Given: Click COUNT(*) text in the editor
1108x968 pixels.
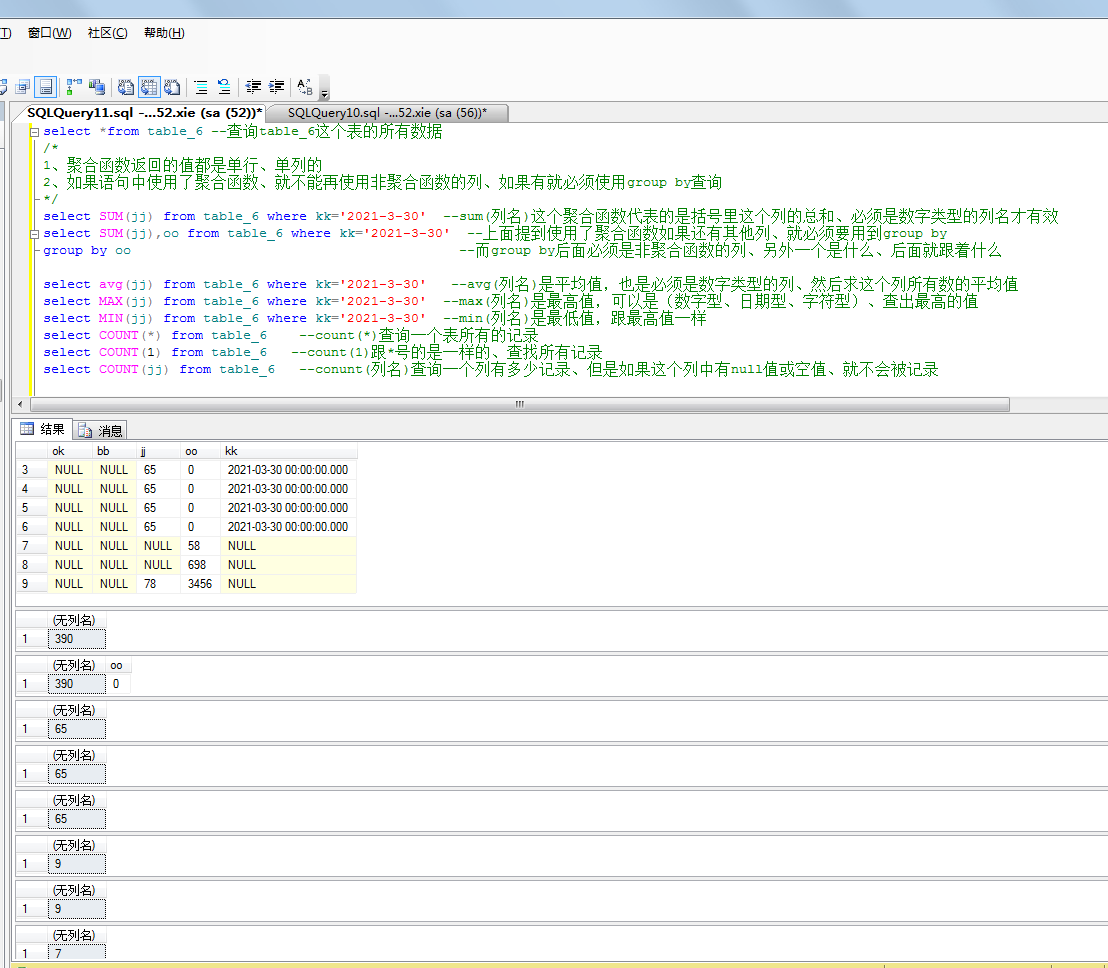Looking at the screenshot, I should [130, 335].
